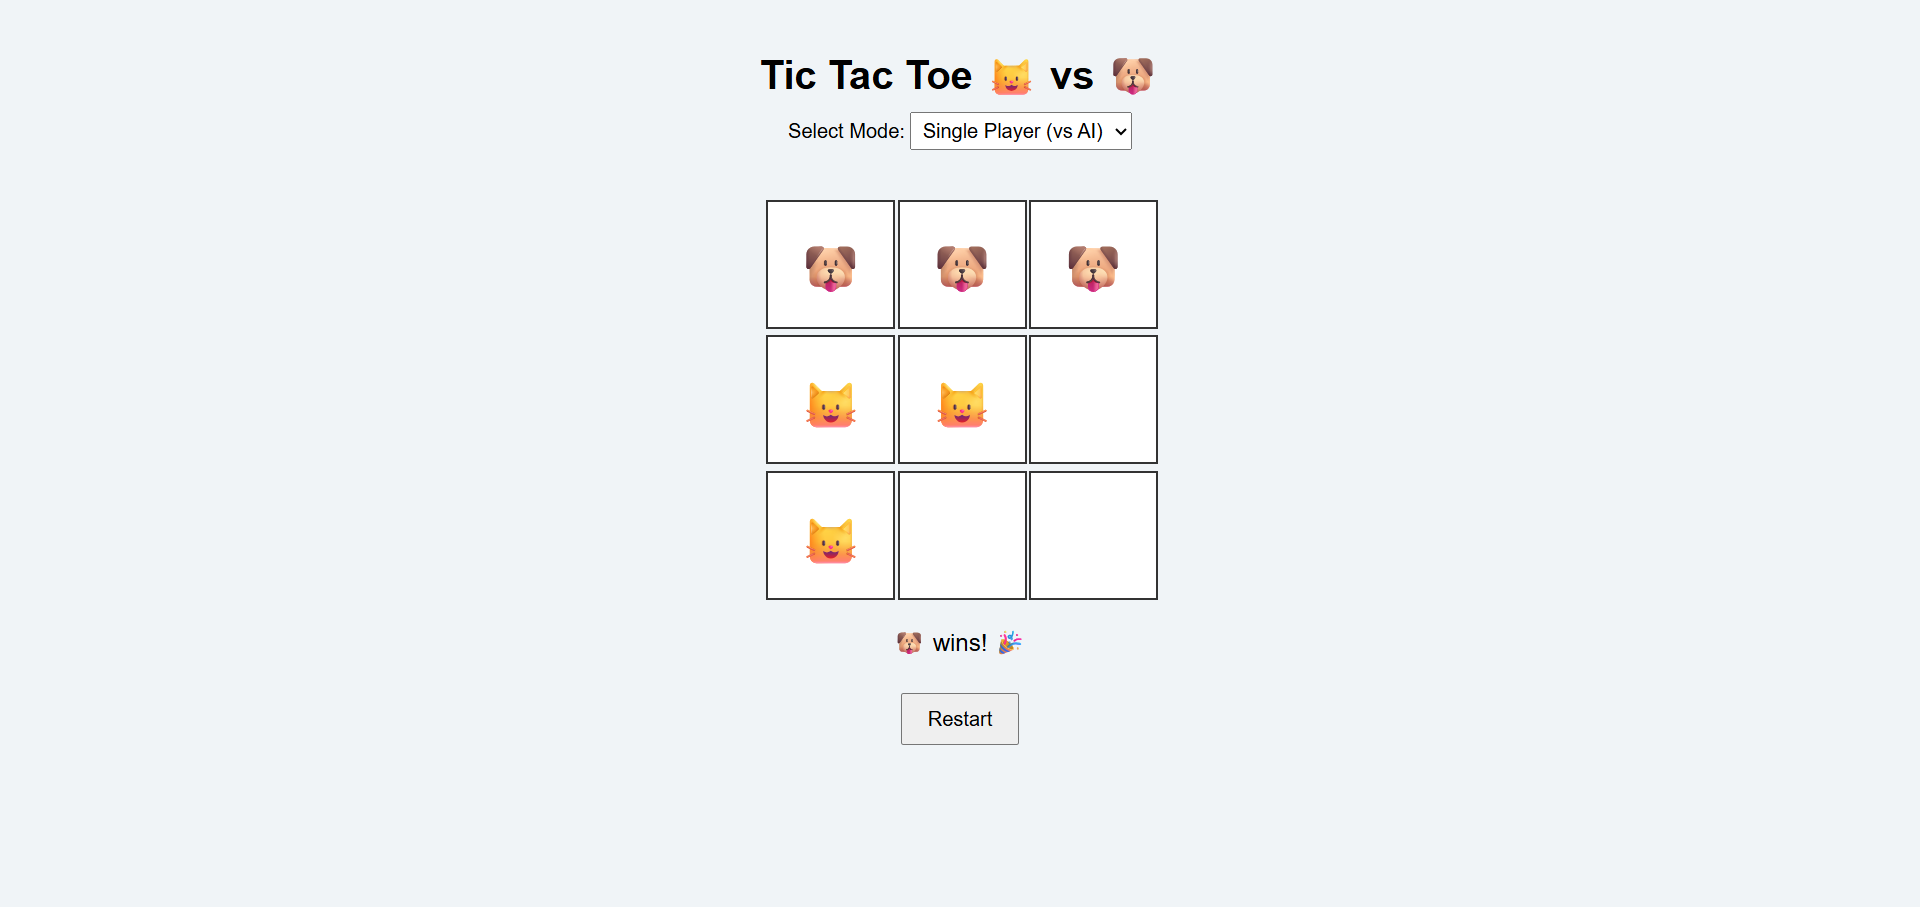Click the wins! status text
1920x907 pixels.
[960, 643]
